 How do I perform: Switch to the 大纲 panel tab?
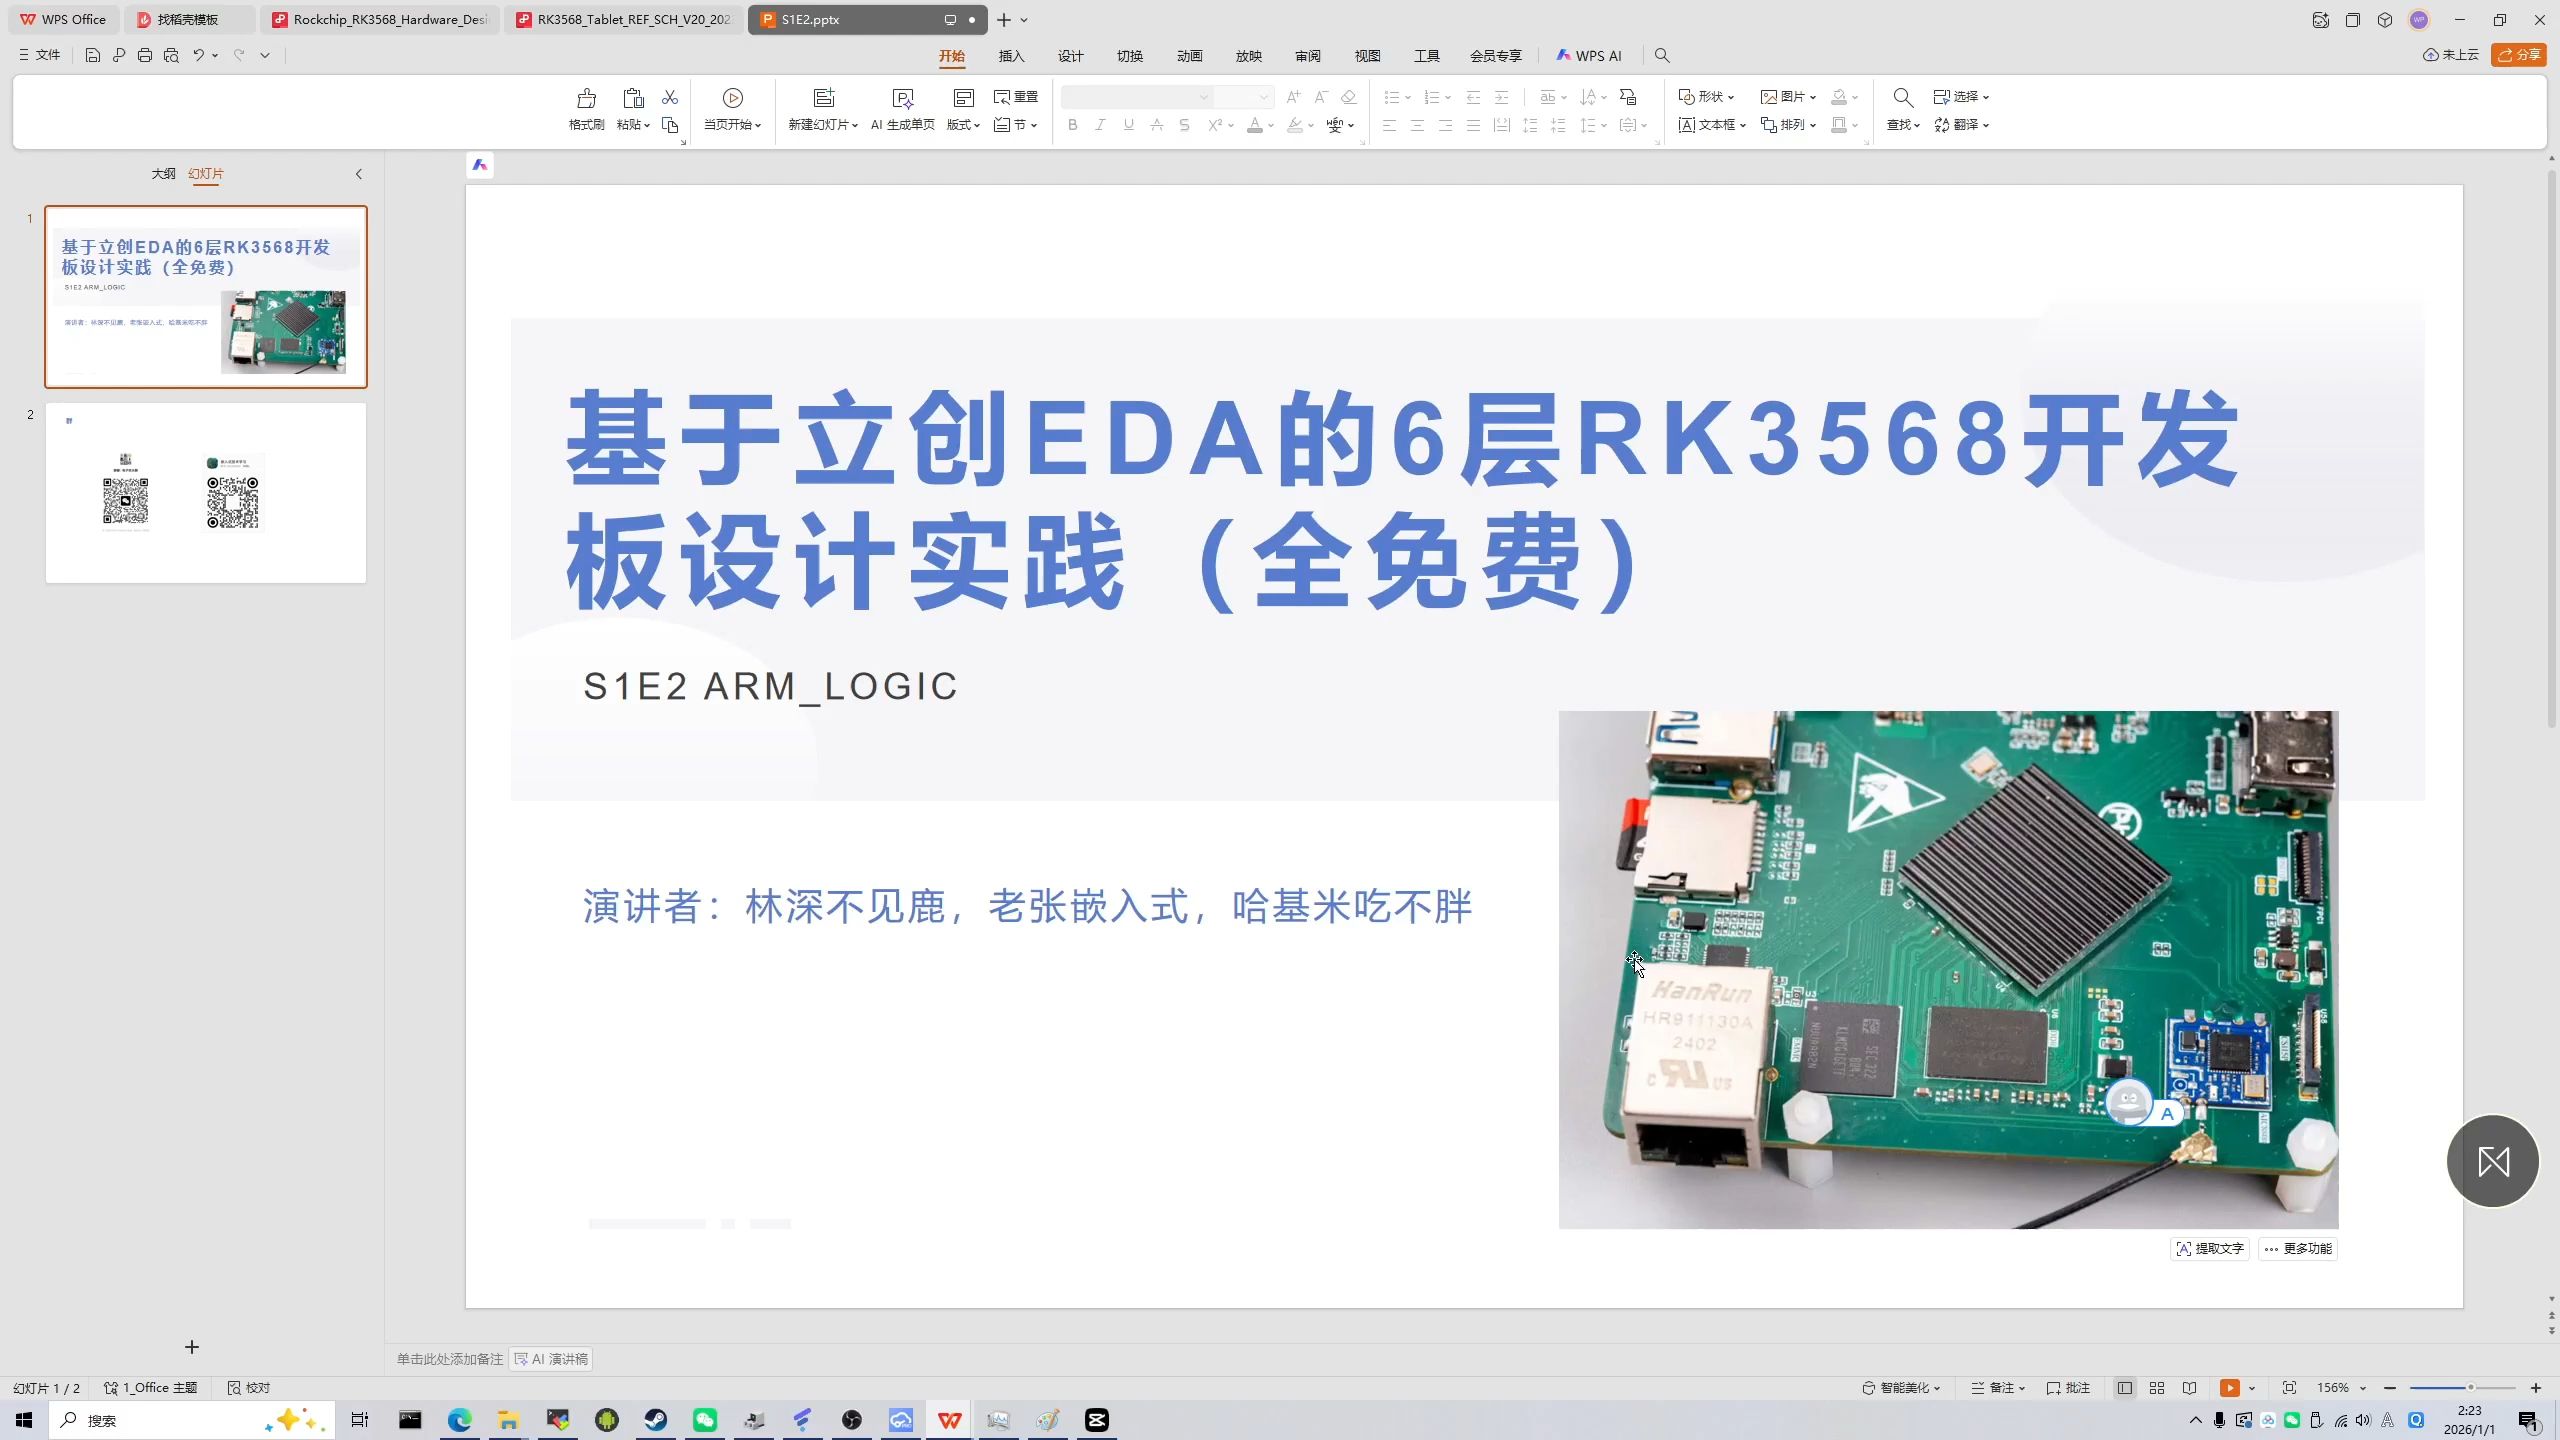click(x=162, y=173)
